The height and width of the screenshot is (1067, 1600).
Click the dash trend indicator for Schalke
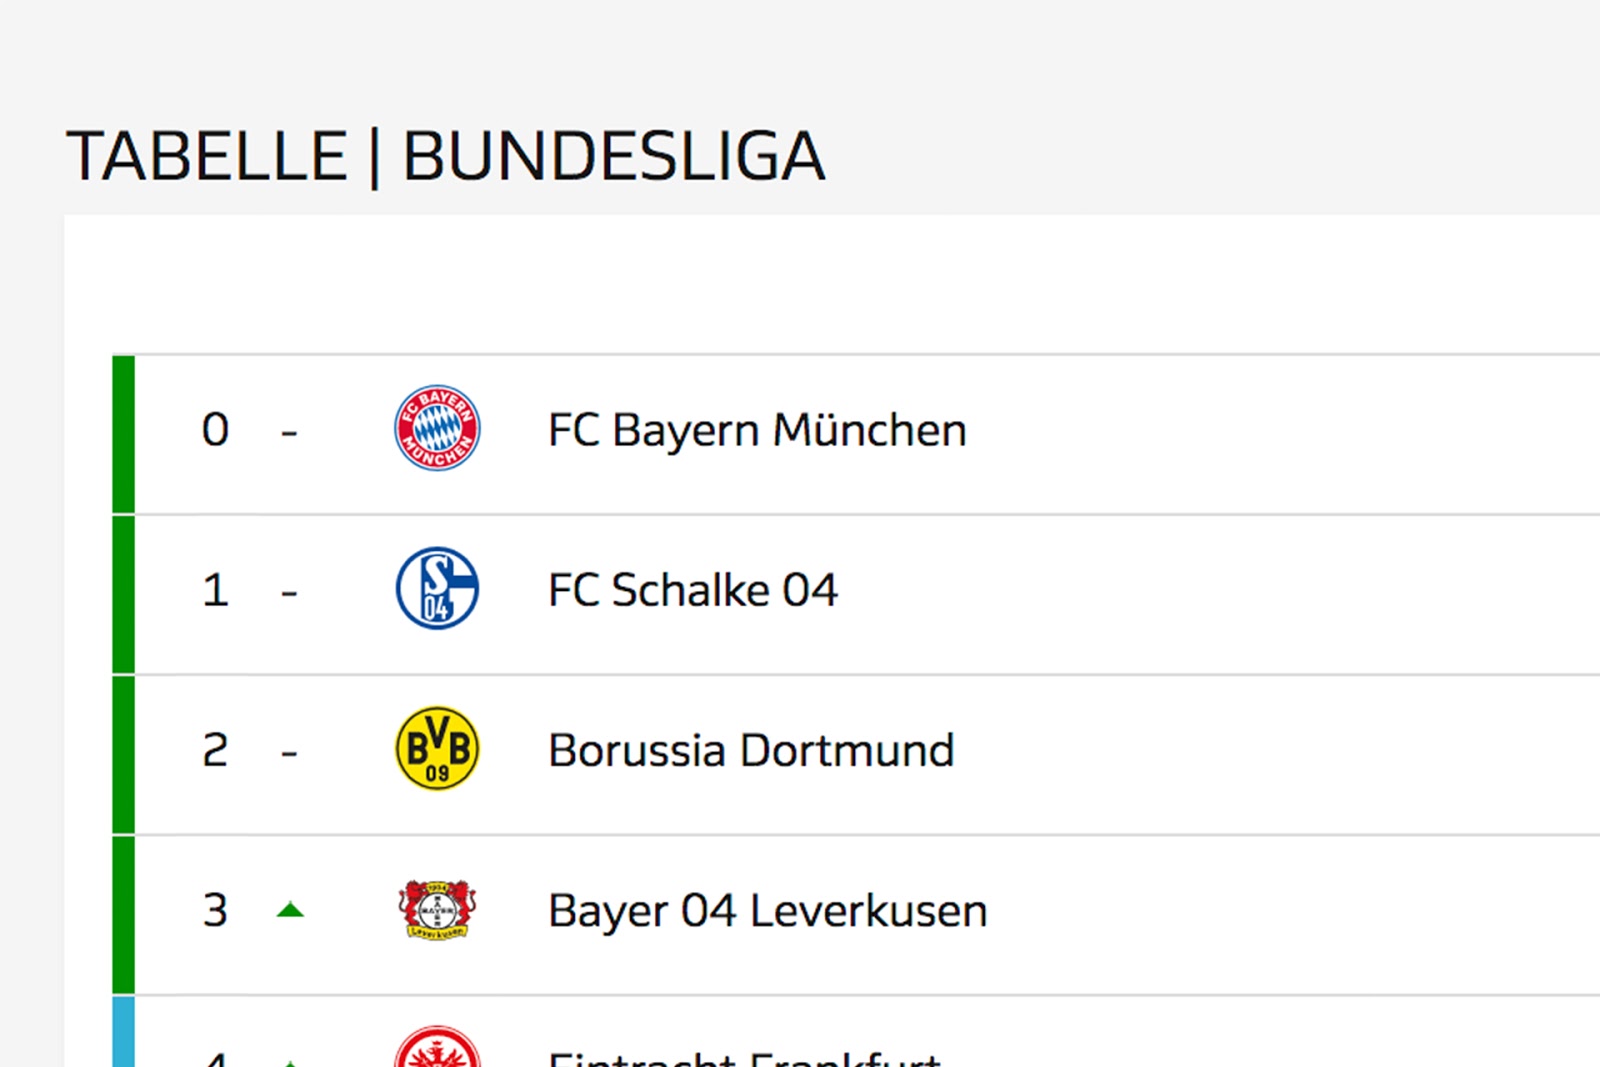[x=289, y=593]
